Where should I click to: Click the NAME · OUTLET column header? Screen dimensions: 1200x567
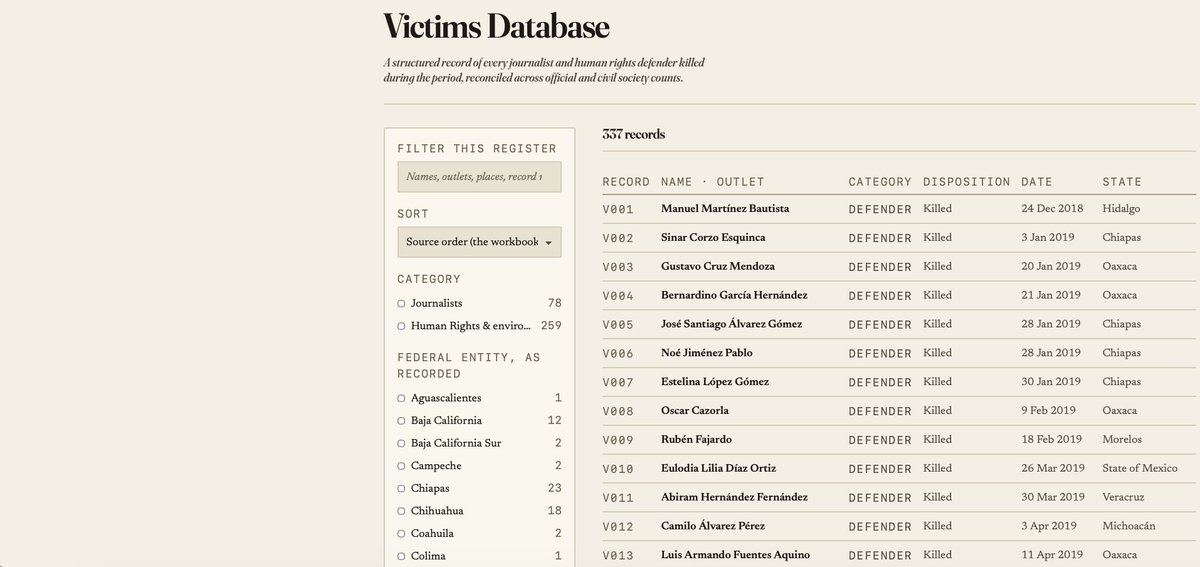(712, 182)
